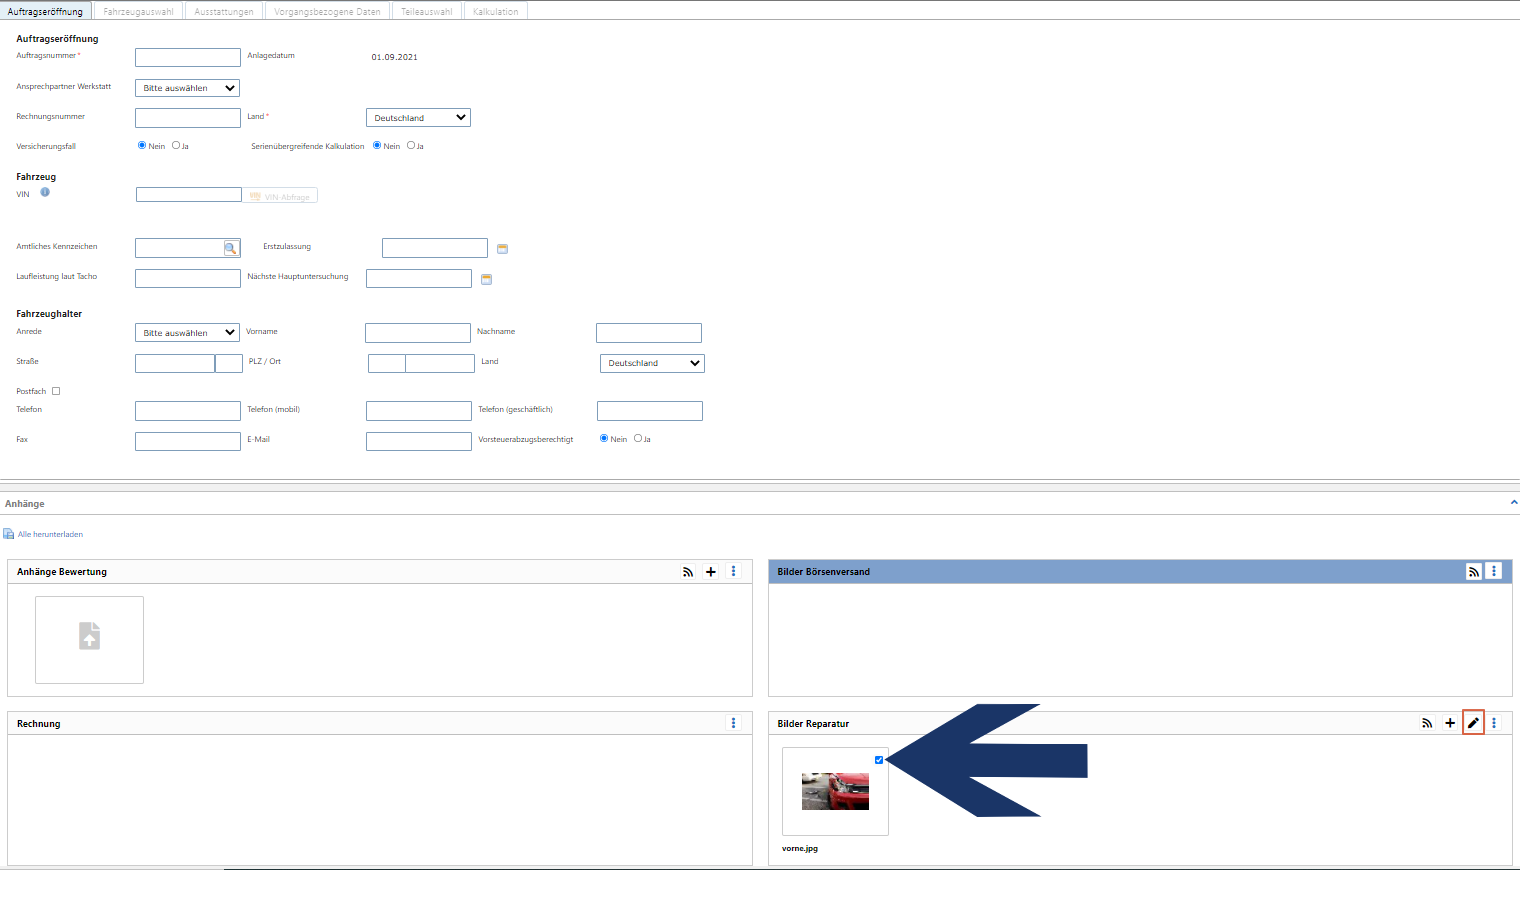Open more options in Bilder Reparatur
The height and width of the screenshot is (900, 1520).
[x=1494, y=723]
